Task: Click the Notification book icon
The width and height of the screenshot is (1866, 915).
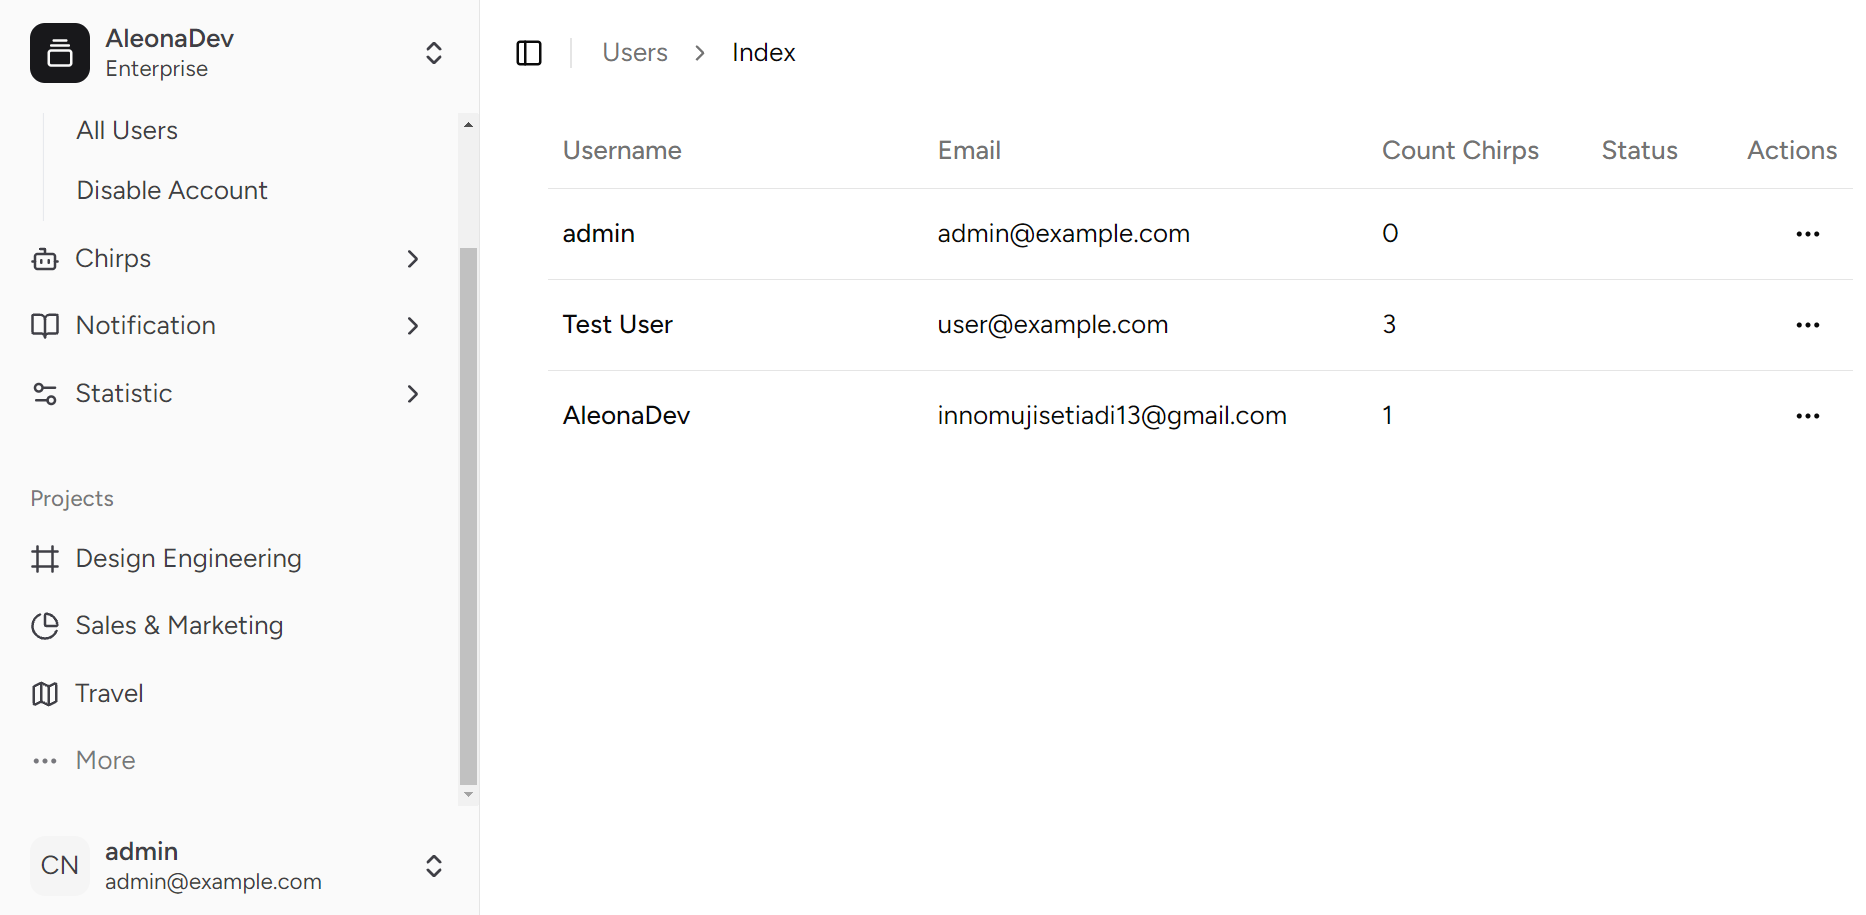Action: click(x=45, y=326)
